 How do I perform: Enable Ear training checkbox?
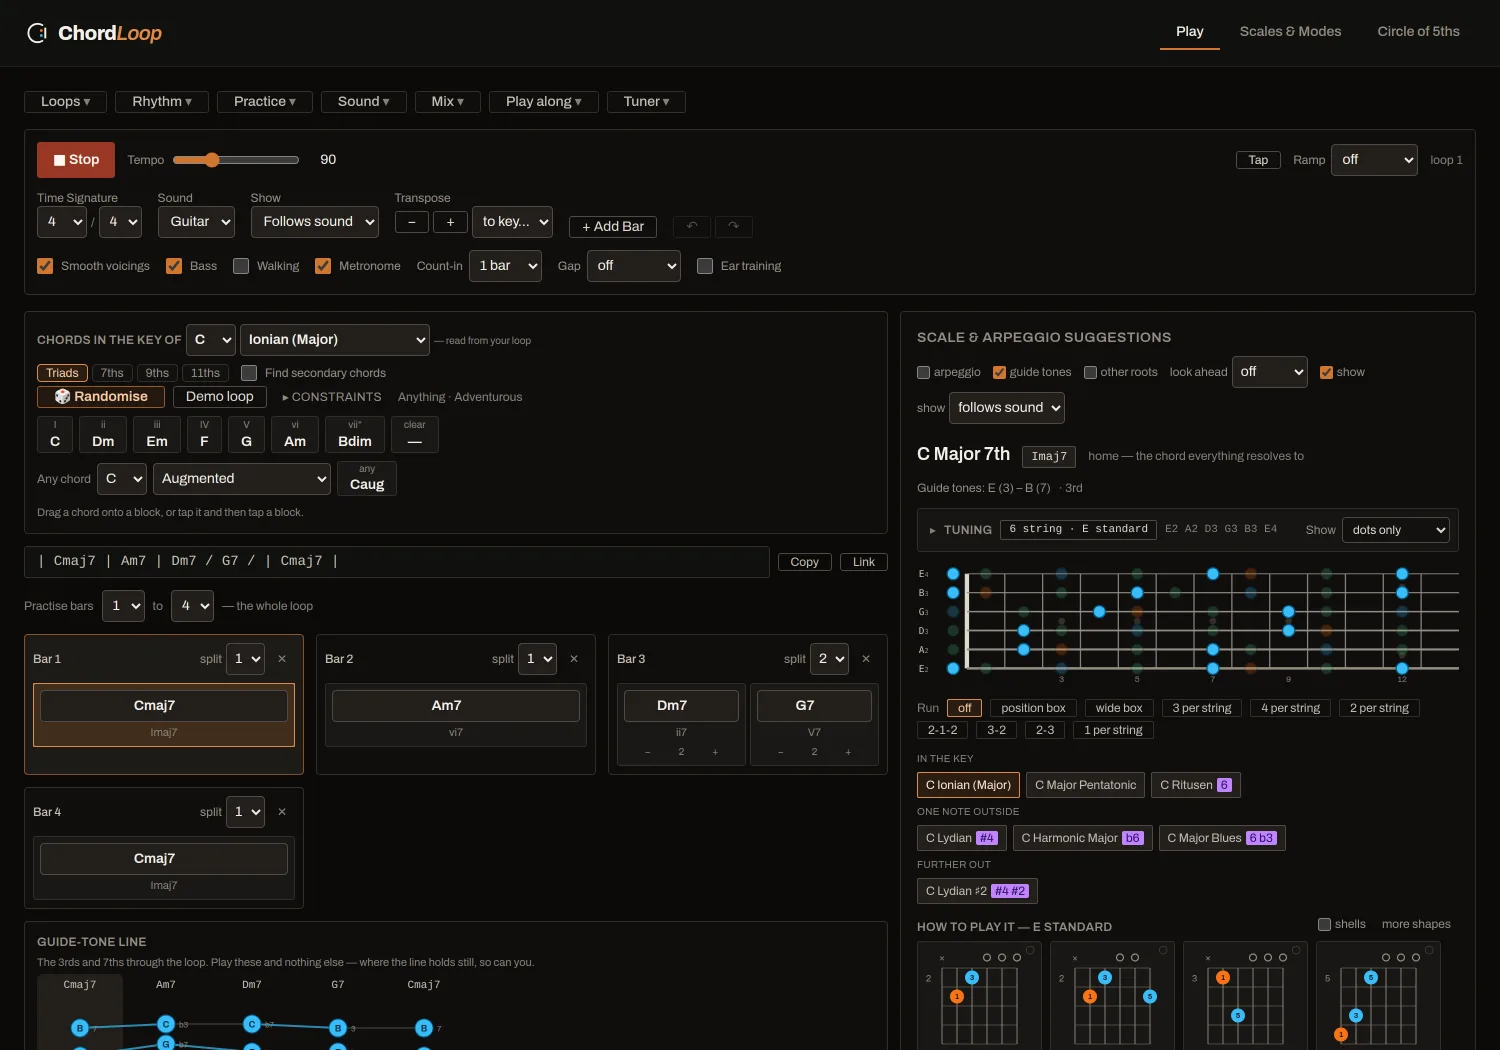[x=705, y=266]
